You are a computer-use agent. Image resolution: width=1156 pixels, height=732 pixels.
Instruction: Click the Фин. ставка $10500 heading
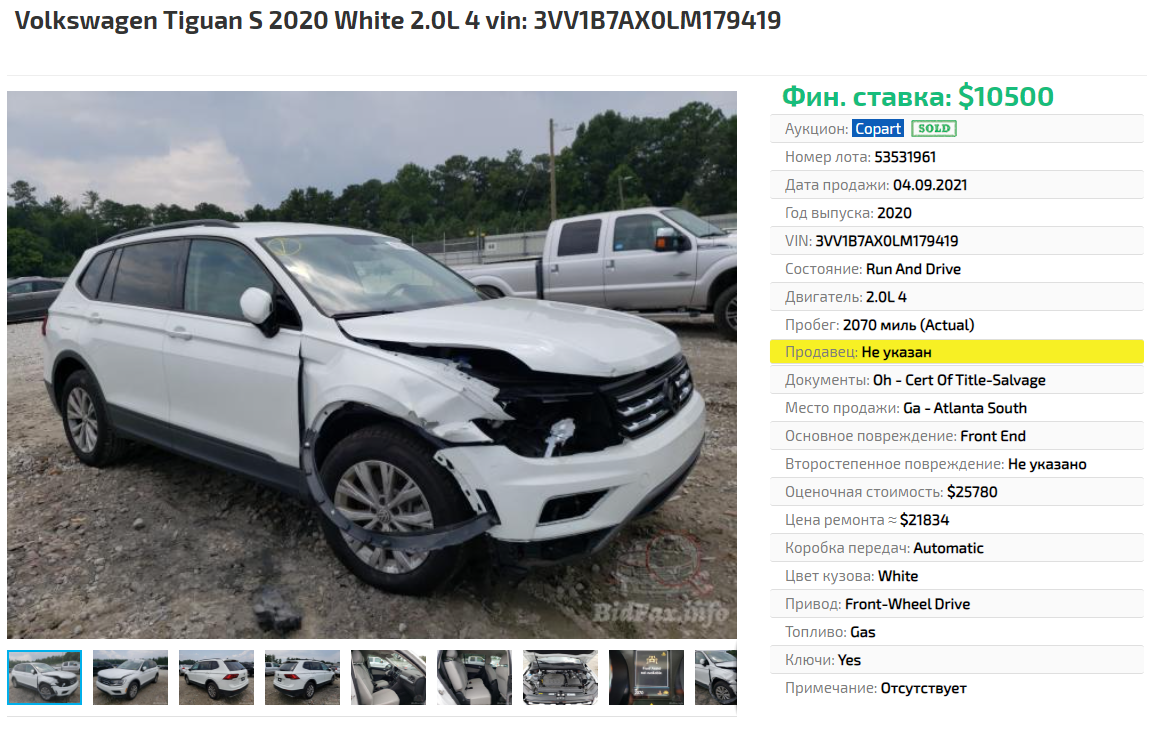[917, 97]
